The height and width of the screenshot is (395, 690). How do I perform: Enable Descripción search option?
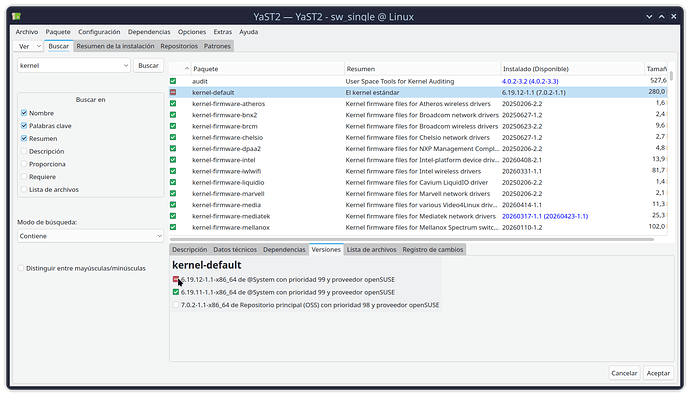coord(24,151)
